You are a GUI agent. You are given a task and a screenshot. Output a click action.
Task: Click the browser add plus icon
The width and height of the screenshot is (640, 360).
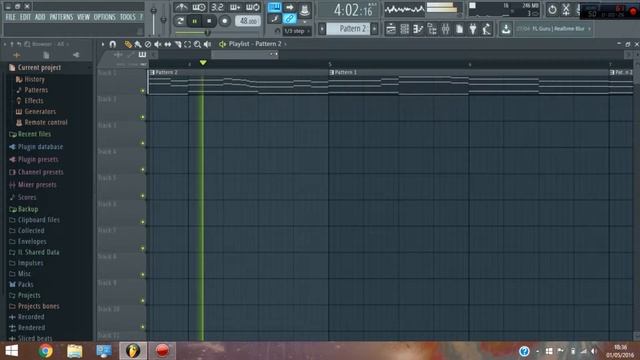(17, 55)
